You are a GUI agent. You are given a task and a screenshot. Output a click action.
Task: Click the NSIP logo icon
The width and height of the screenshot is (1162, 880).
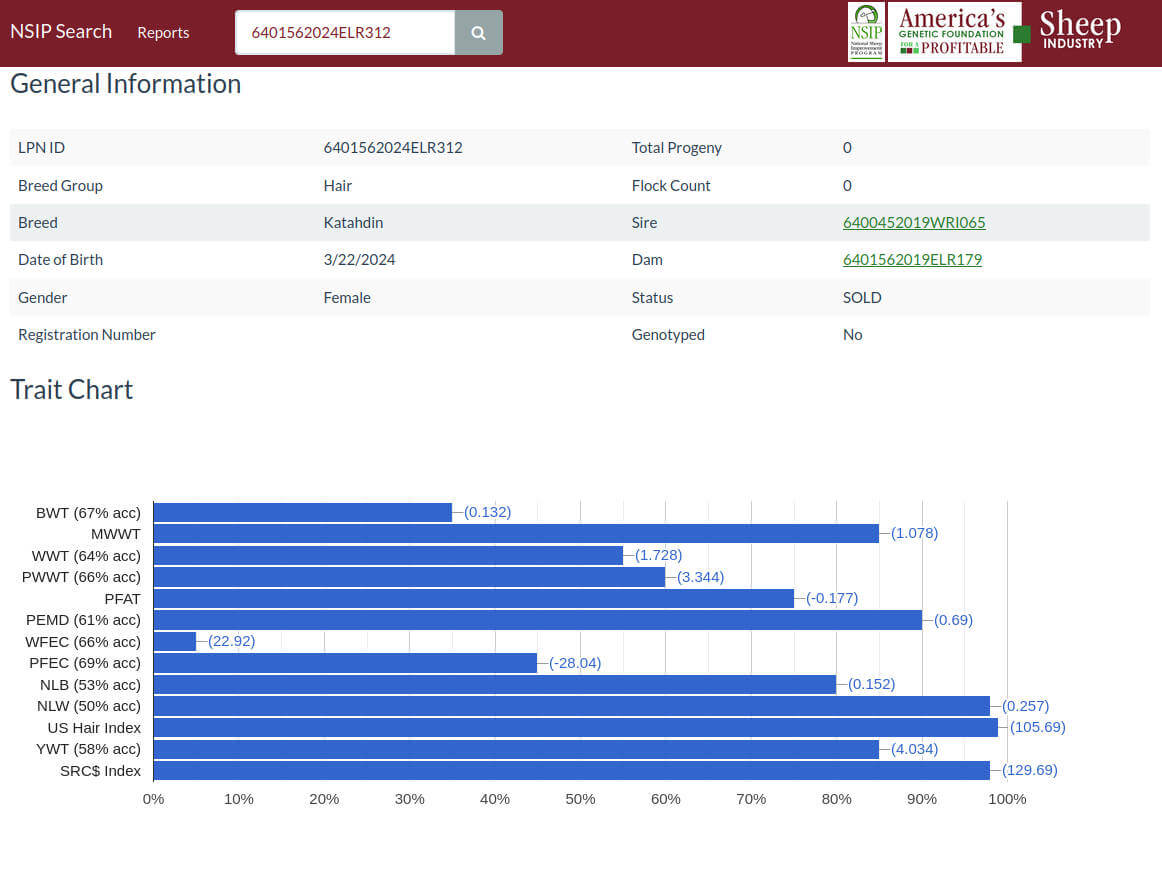[866, 32]
